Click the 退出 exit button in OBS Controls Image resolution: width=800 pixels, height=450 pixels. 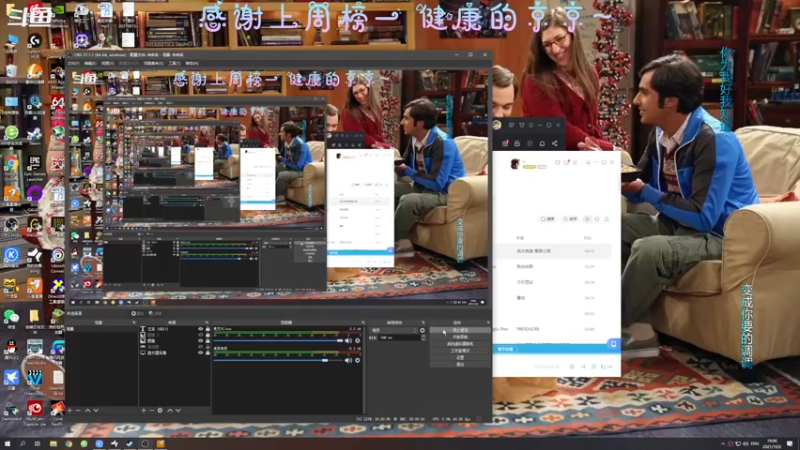coord(460,364)
